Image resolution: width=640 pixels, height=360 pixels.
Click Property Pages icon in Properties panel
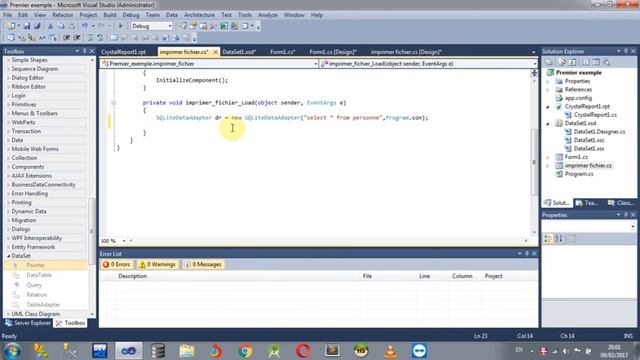[572, 239]
